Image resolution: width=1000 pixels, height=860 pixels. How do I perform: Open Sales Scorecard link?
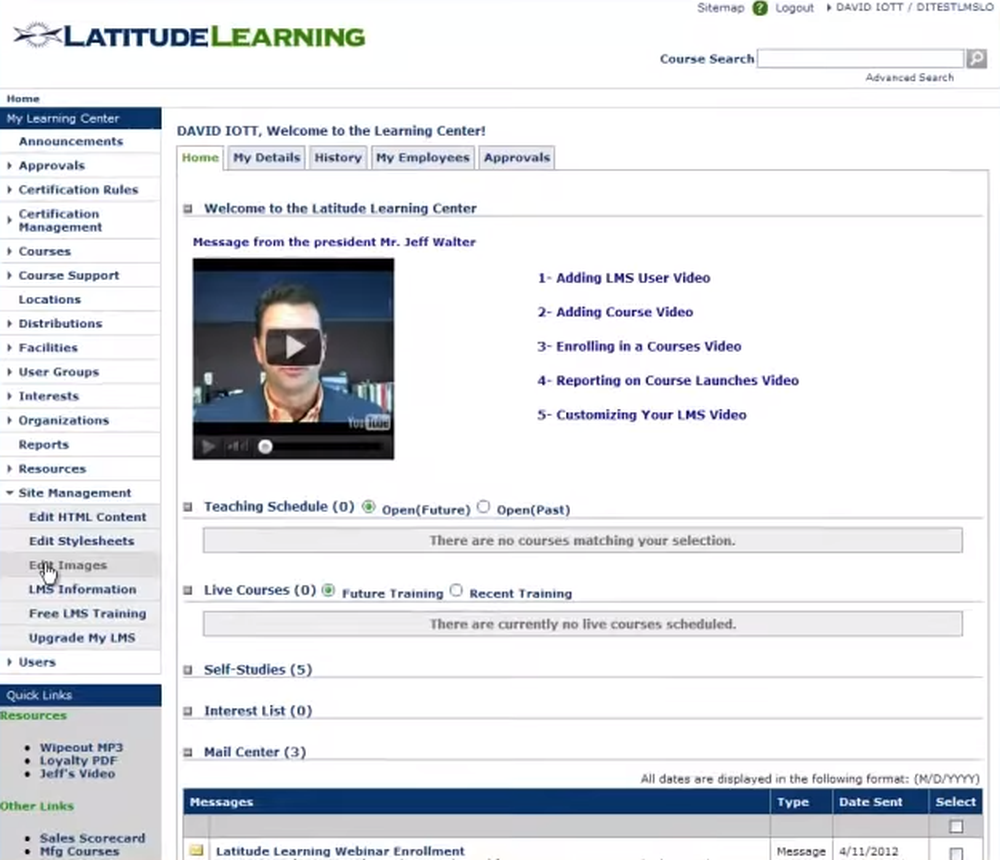click(x=92, y=838)
